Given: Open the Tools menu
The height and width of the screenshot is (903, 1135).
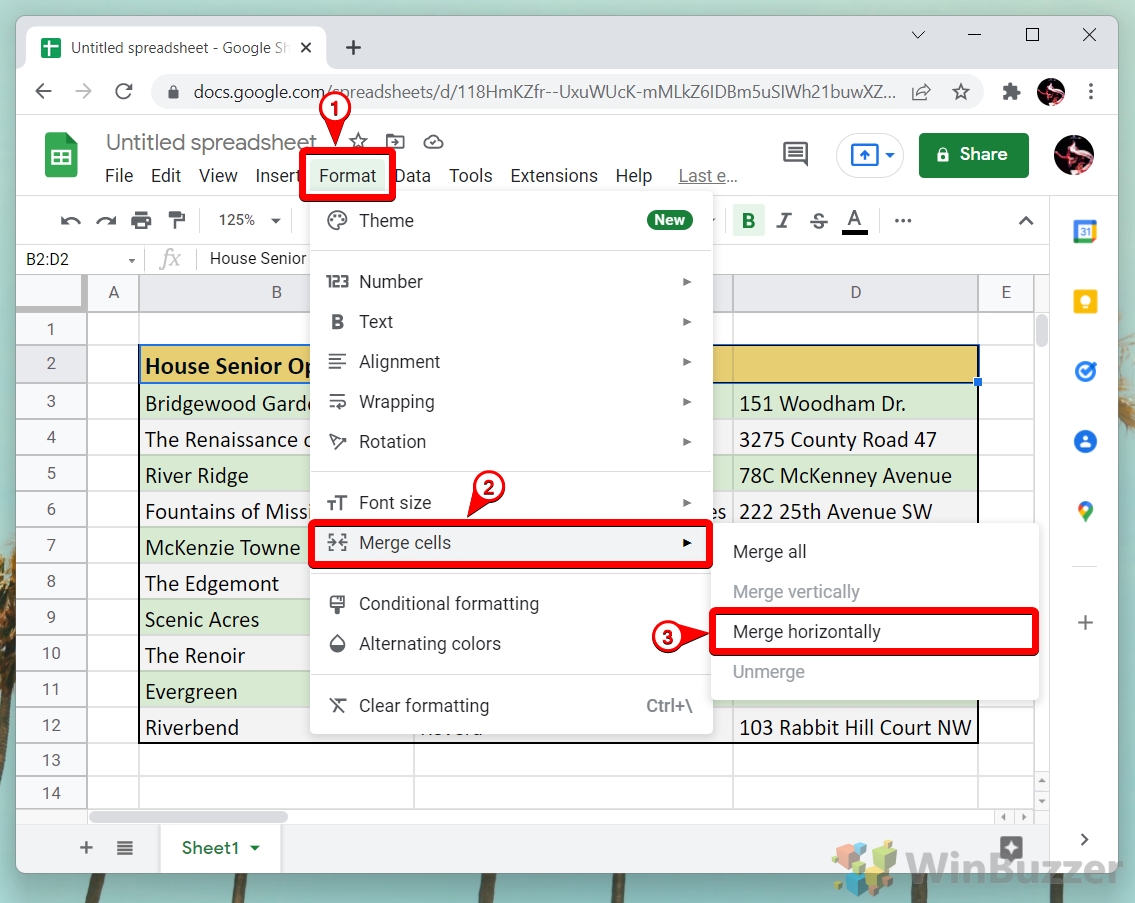Looking at the screenshot, I should click(471, 176).
